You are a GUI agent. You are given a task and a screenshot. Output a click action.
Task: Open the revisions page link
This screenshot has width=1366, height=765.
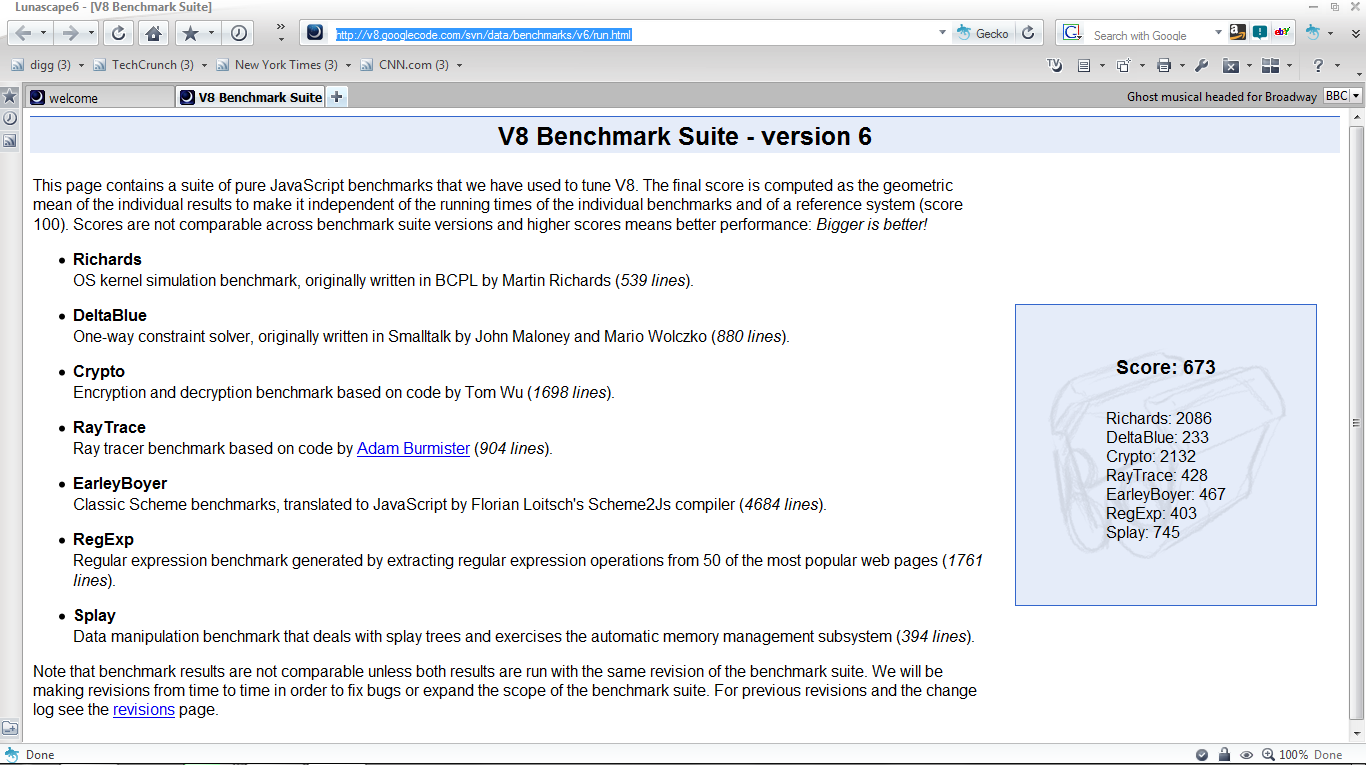[x=144, y=710]
